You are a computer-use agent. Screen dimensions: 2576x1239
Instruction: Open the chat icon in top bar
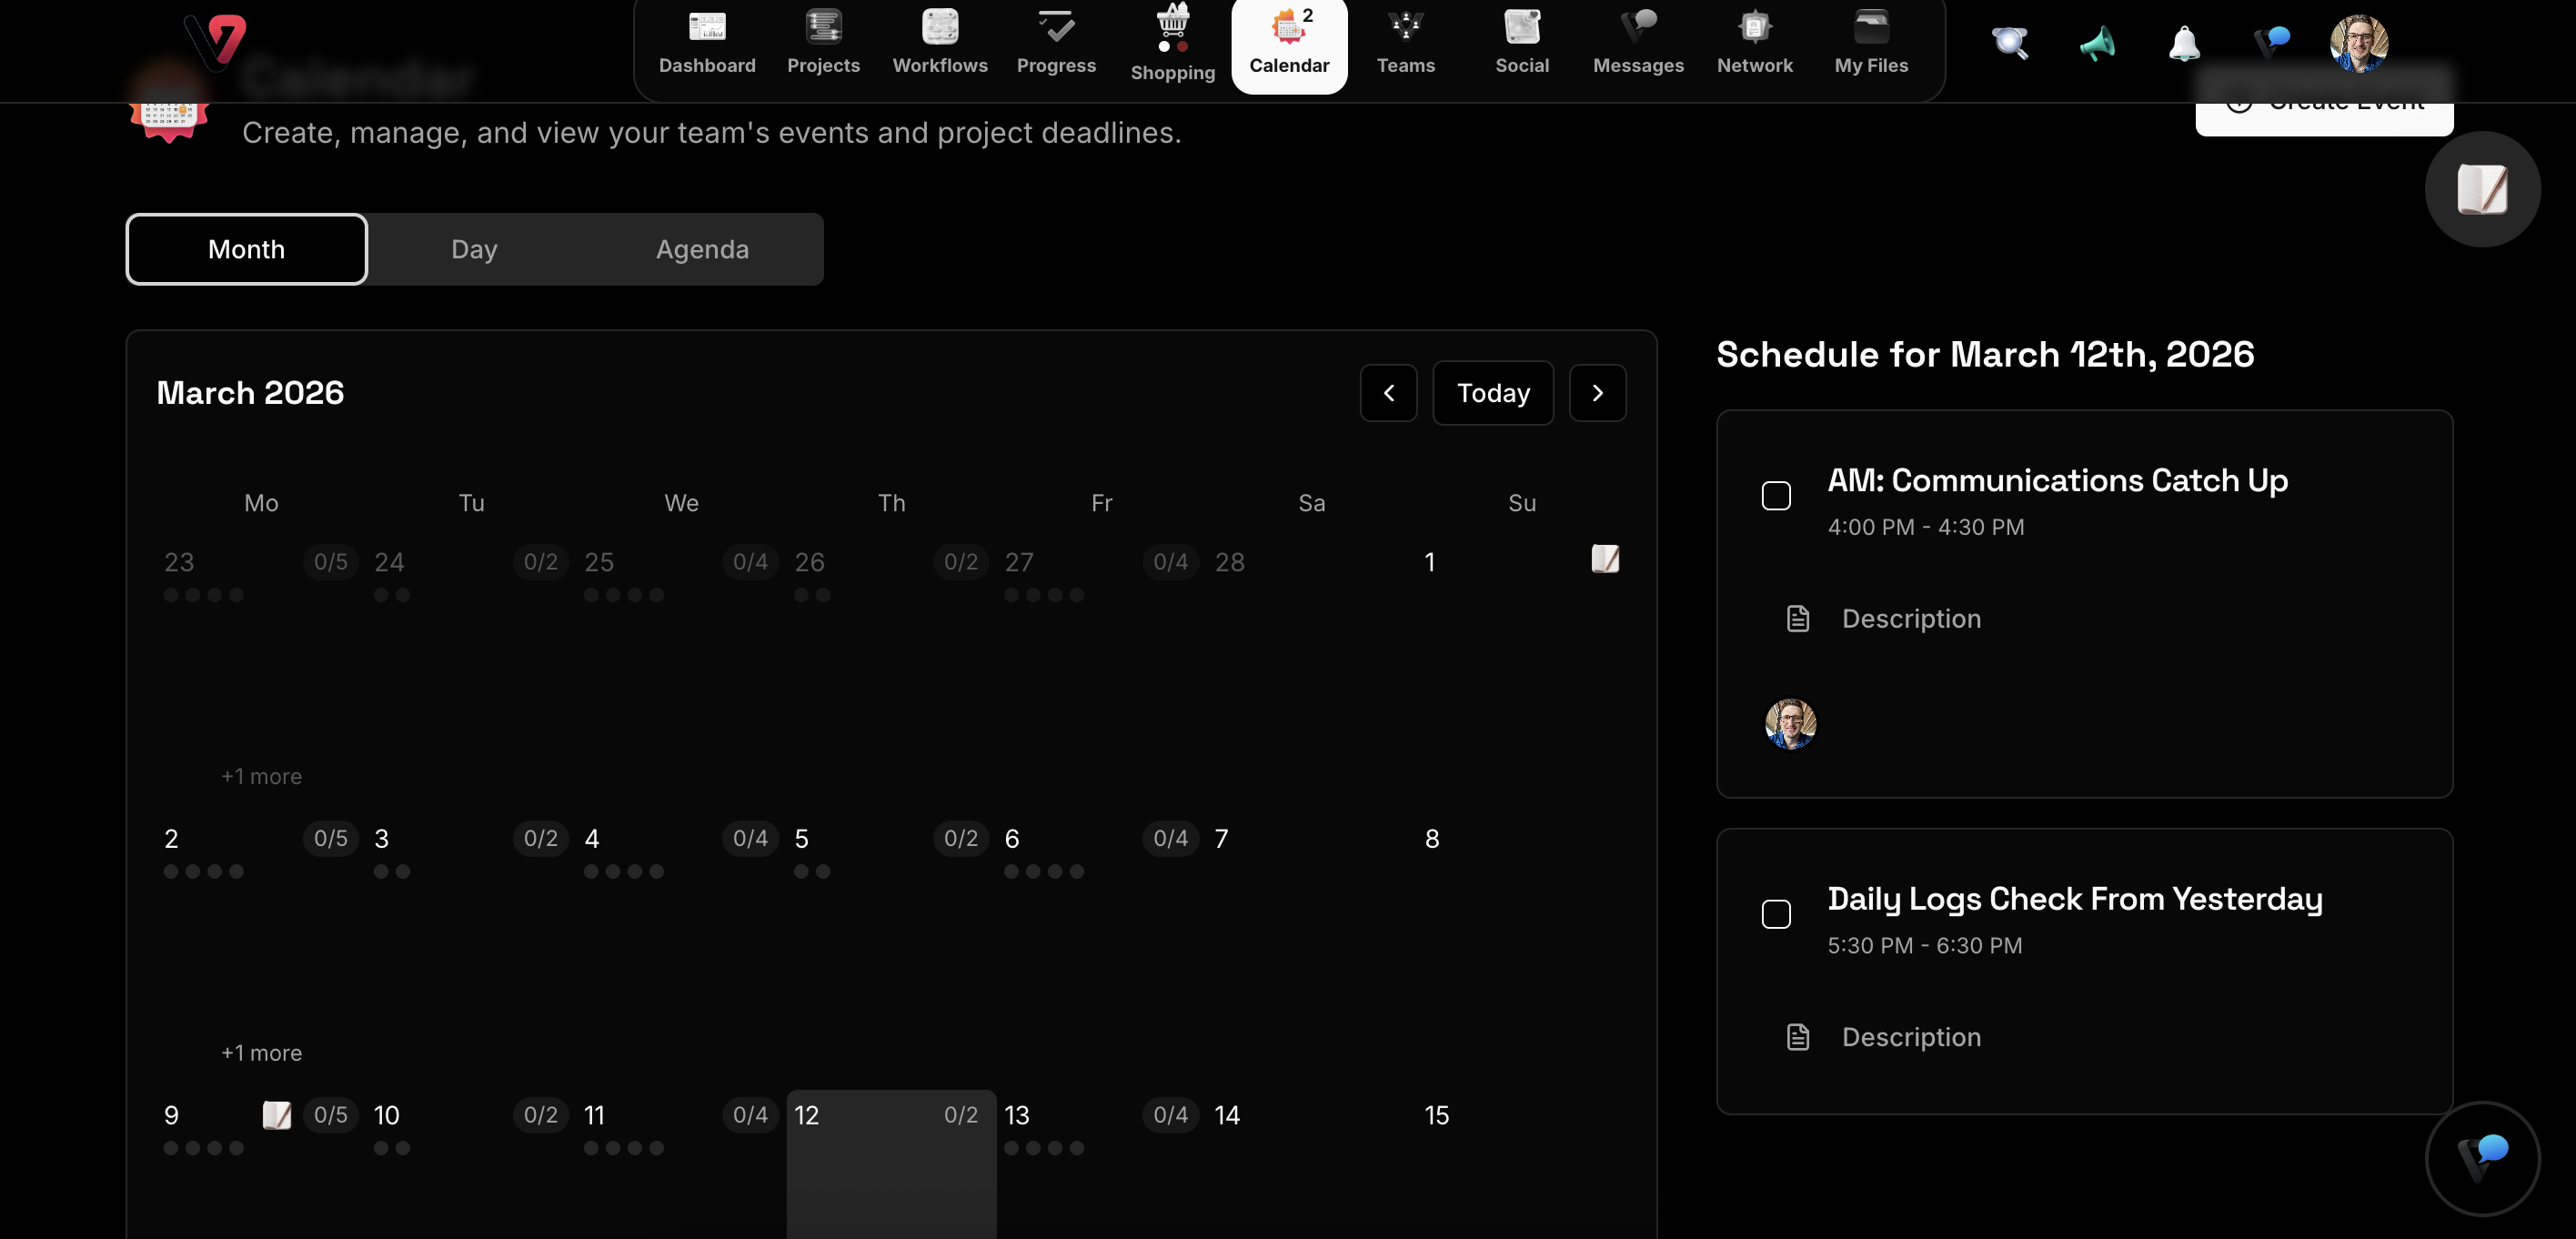point(2271,43)
